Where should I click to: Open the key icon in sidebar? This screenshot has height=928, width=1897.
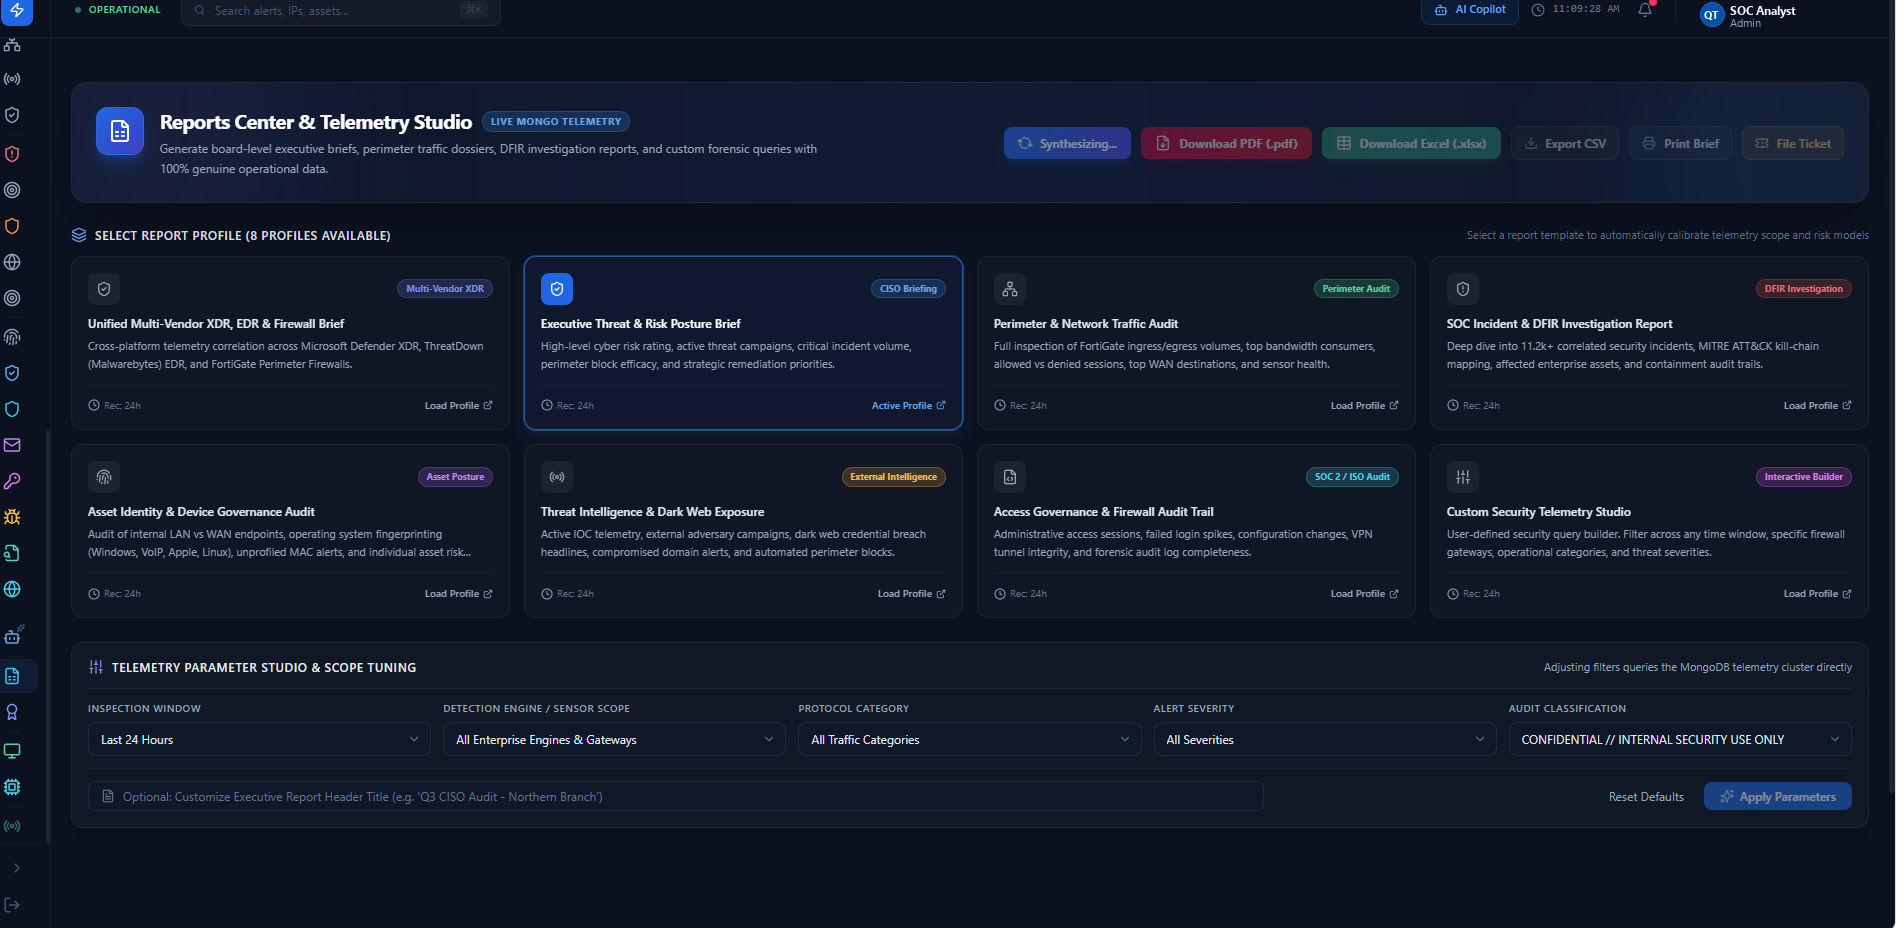[x=13, y=481]
